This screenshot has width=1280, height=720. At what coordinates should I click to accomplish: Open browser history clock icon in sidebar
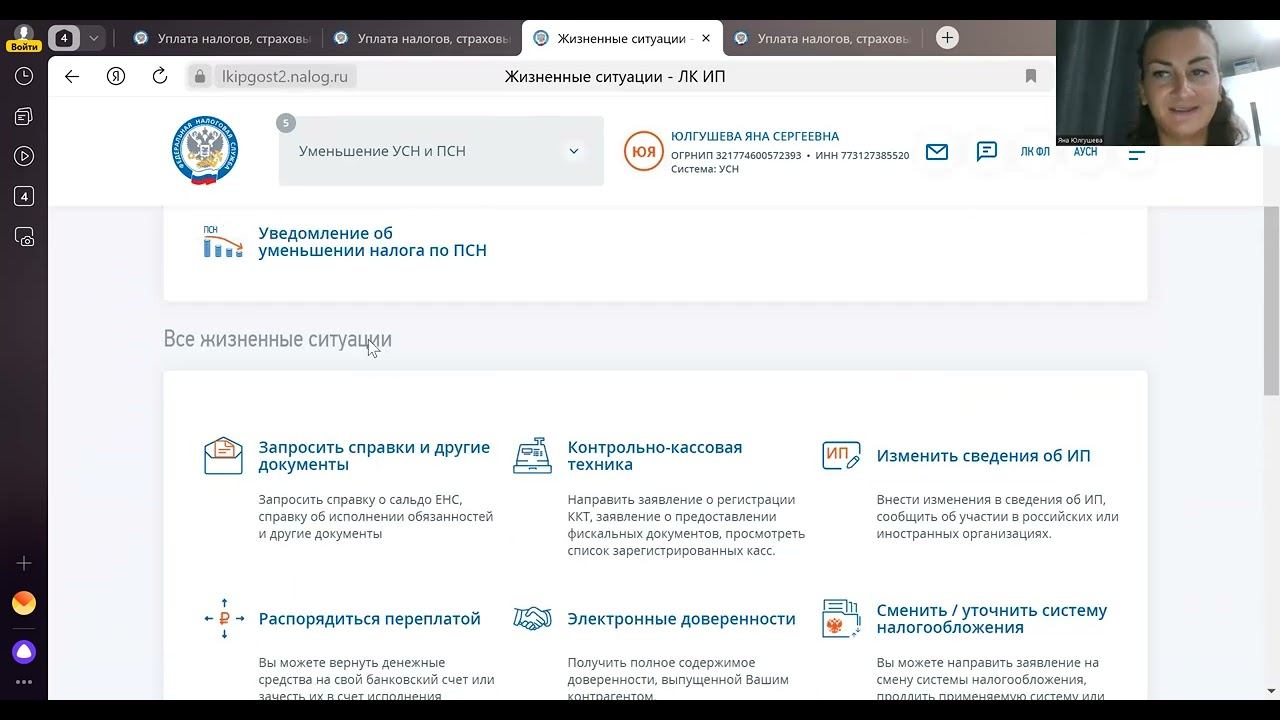(24, 76)
